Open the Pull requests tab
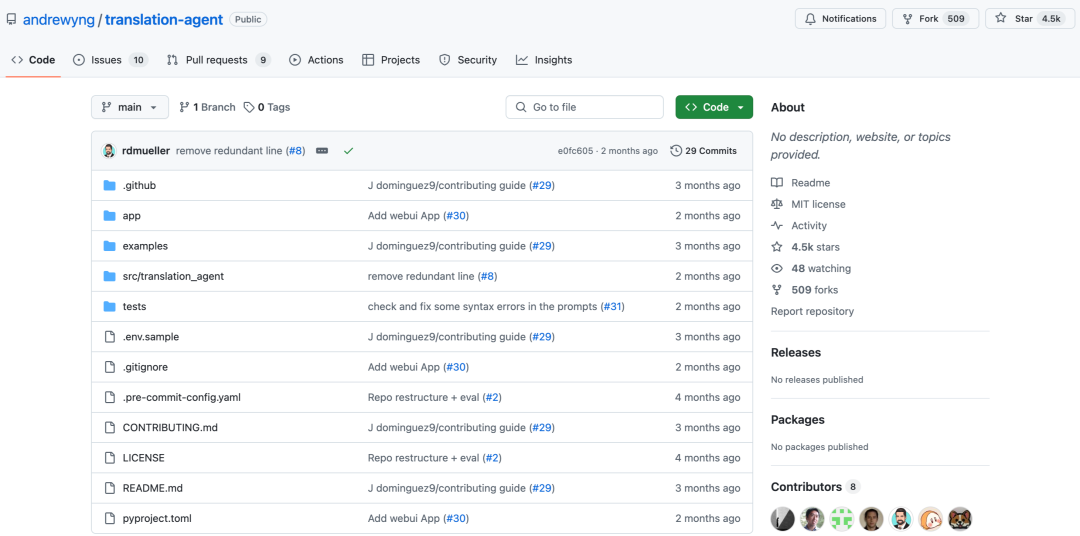 click(x=218, y=60)
